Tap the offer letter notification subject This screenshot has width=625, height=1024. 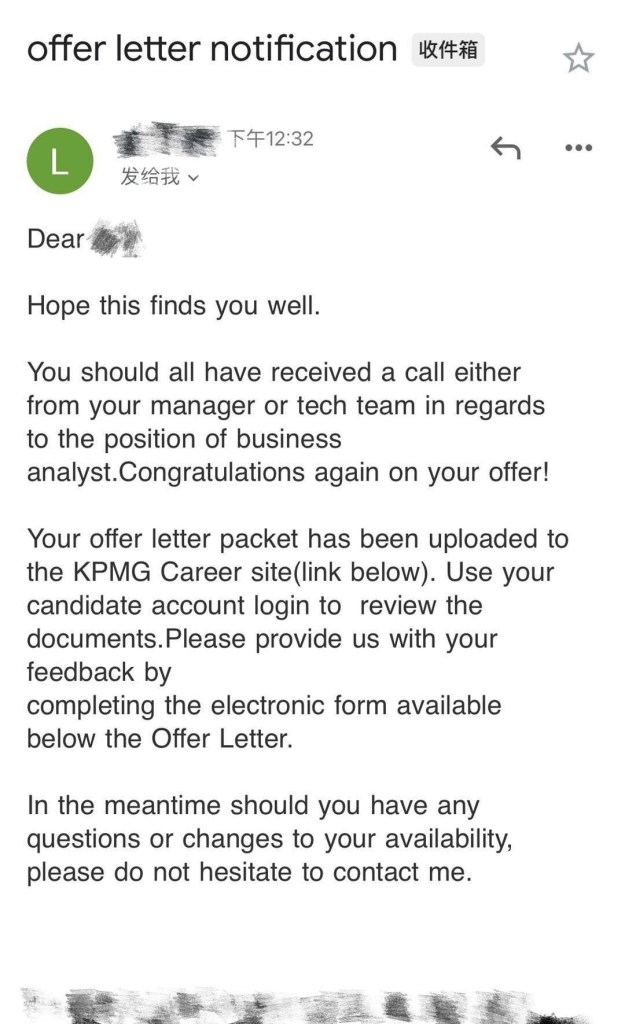[x=212, y=48]
